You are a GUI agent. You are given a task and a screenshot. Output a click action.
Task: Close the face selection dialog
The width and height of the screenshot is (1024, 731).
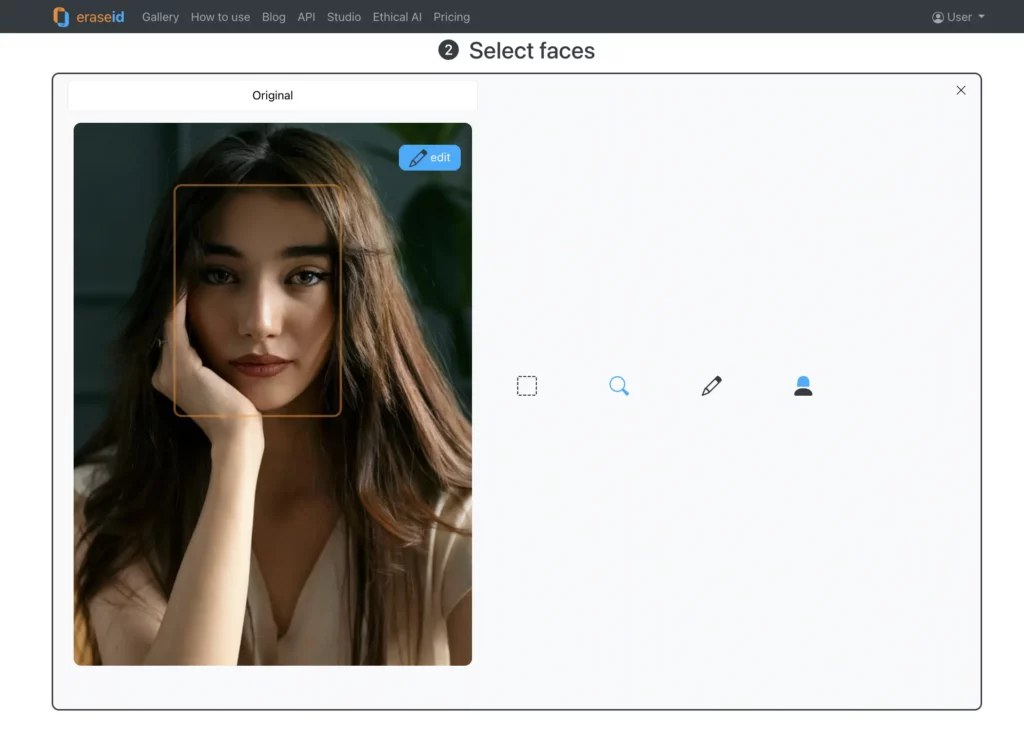coord(961,90)
